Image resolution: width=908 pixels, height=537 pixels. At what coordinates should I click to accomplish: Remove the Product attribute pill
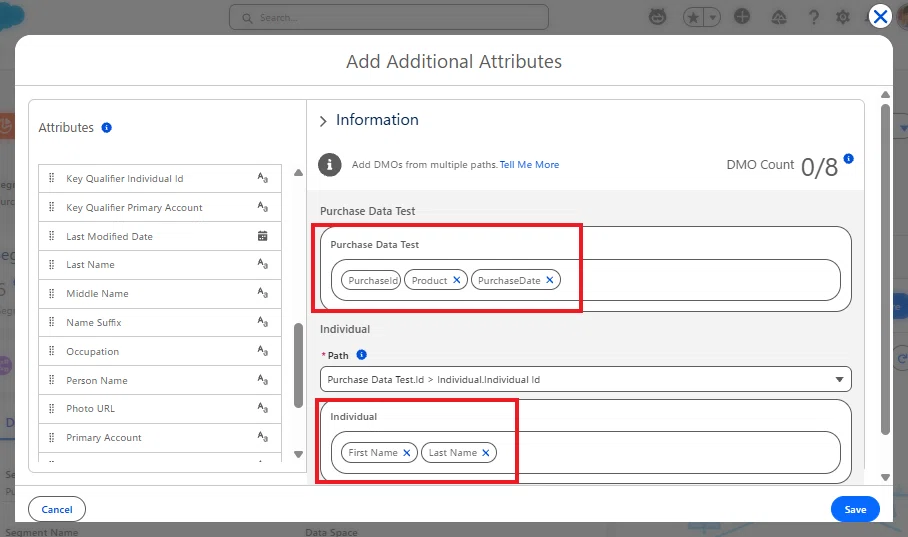[x=456, y=280]
